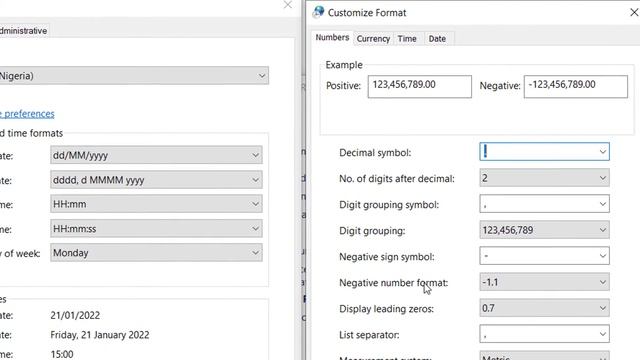This screenshot has height=360, width=640.
Task: Click the Digit grouping label
Action: click(372, 231)
